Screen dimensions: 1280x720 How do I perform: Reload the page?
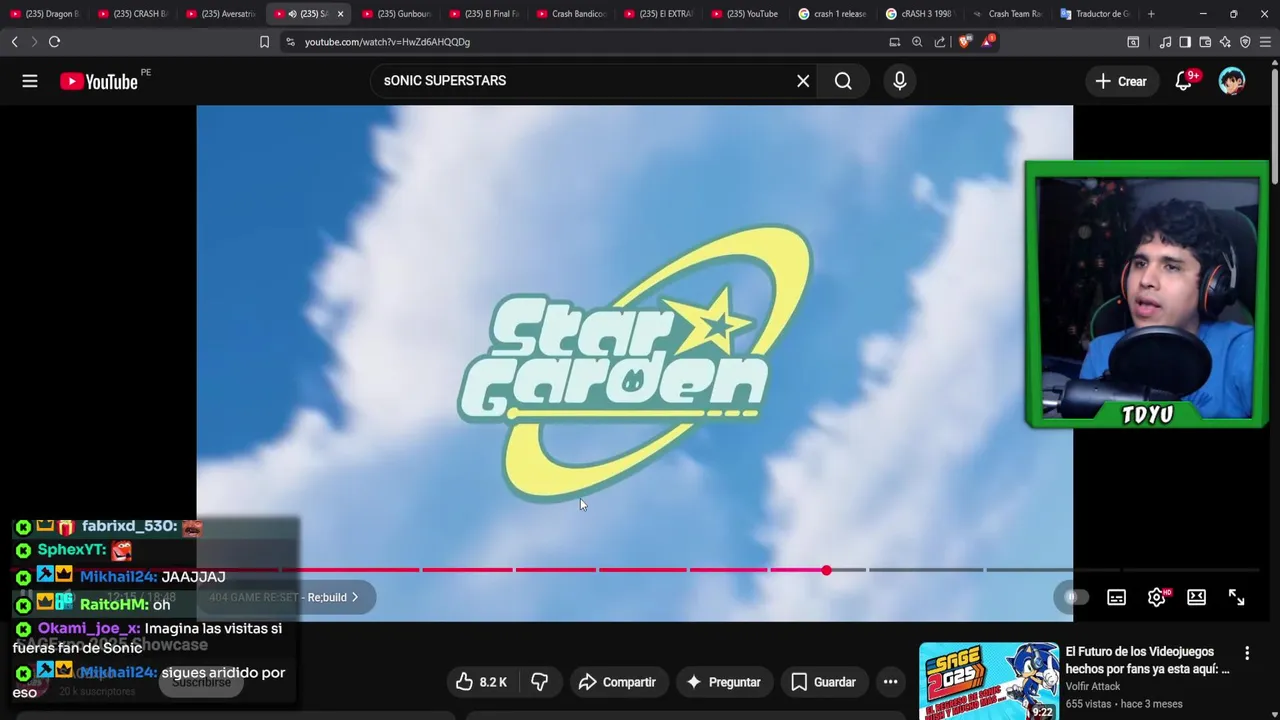click(x=54, y=42)
